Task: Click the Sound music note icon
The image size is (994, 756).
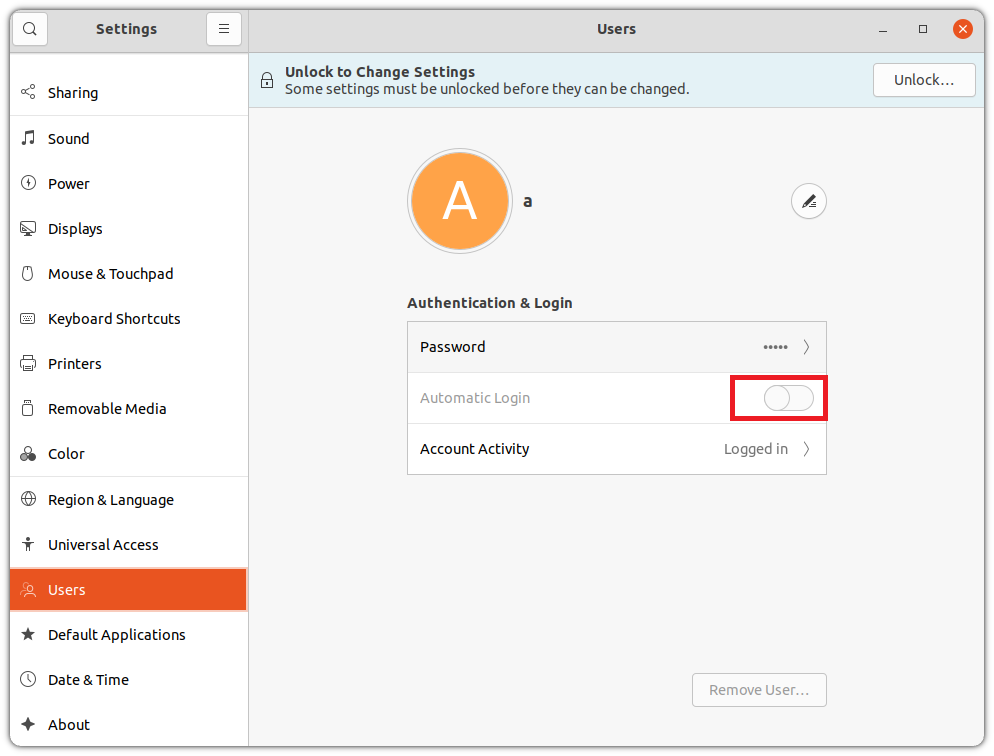Action: click(28, 138)
